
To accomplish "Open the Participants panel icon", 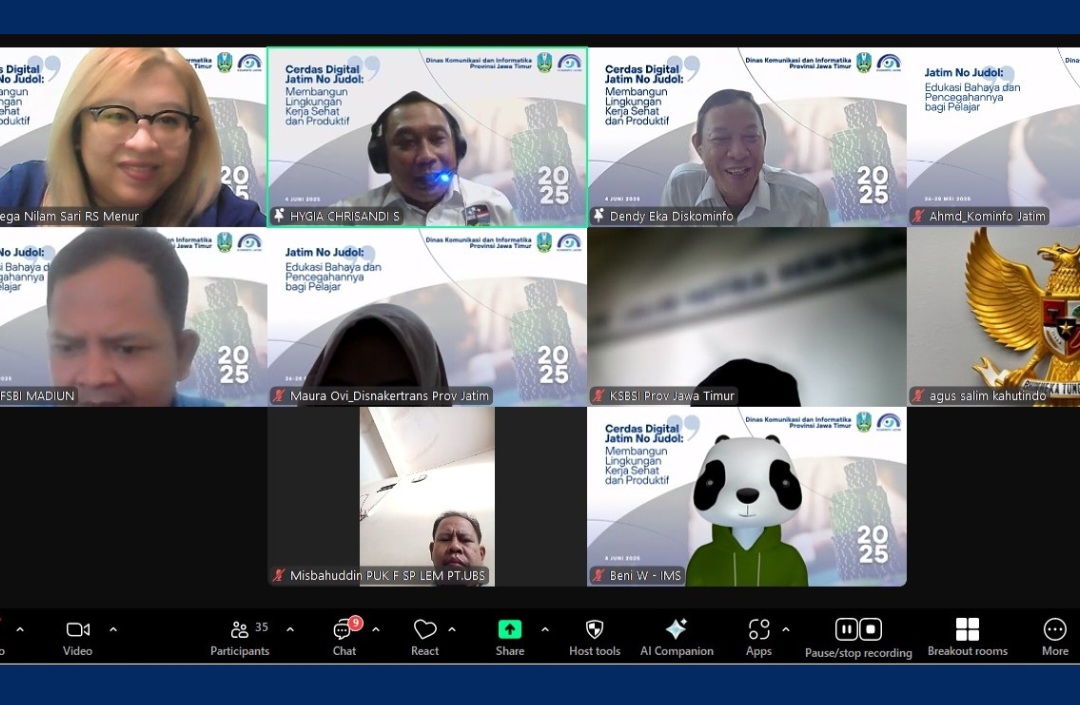I will (239, 630).
